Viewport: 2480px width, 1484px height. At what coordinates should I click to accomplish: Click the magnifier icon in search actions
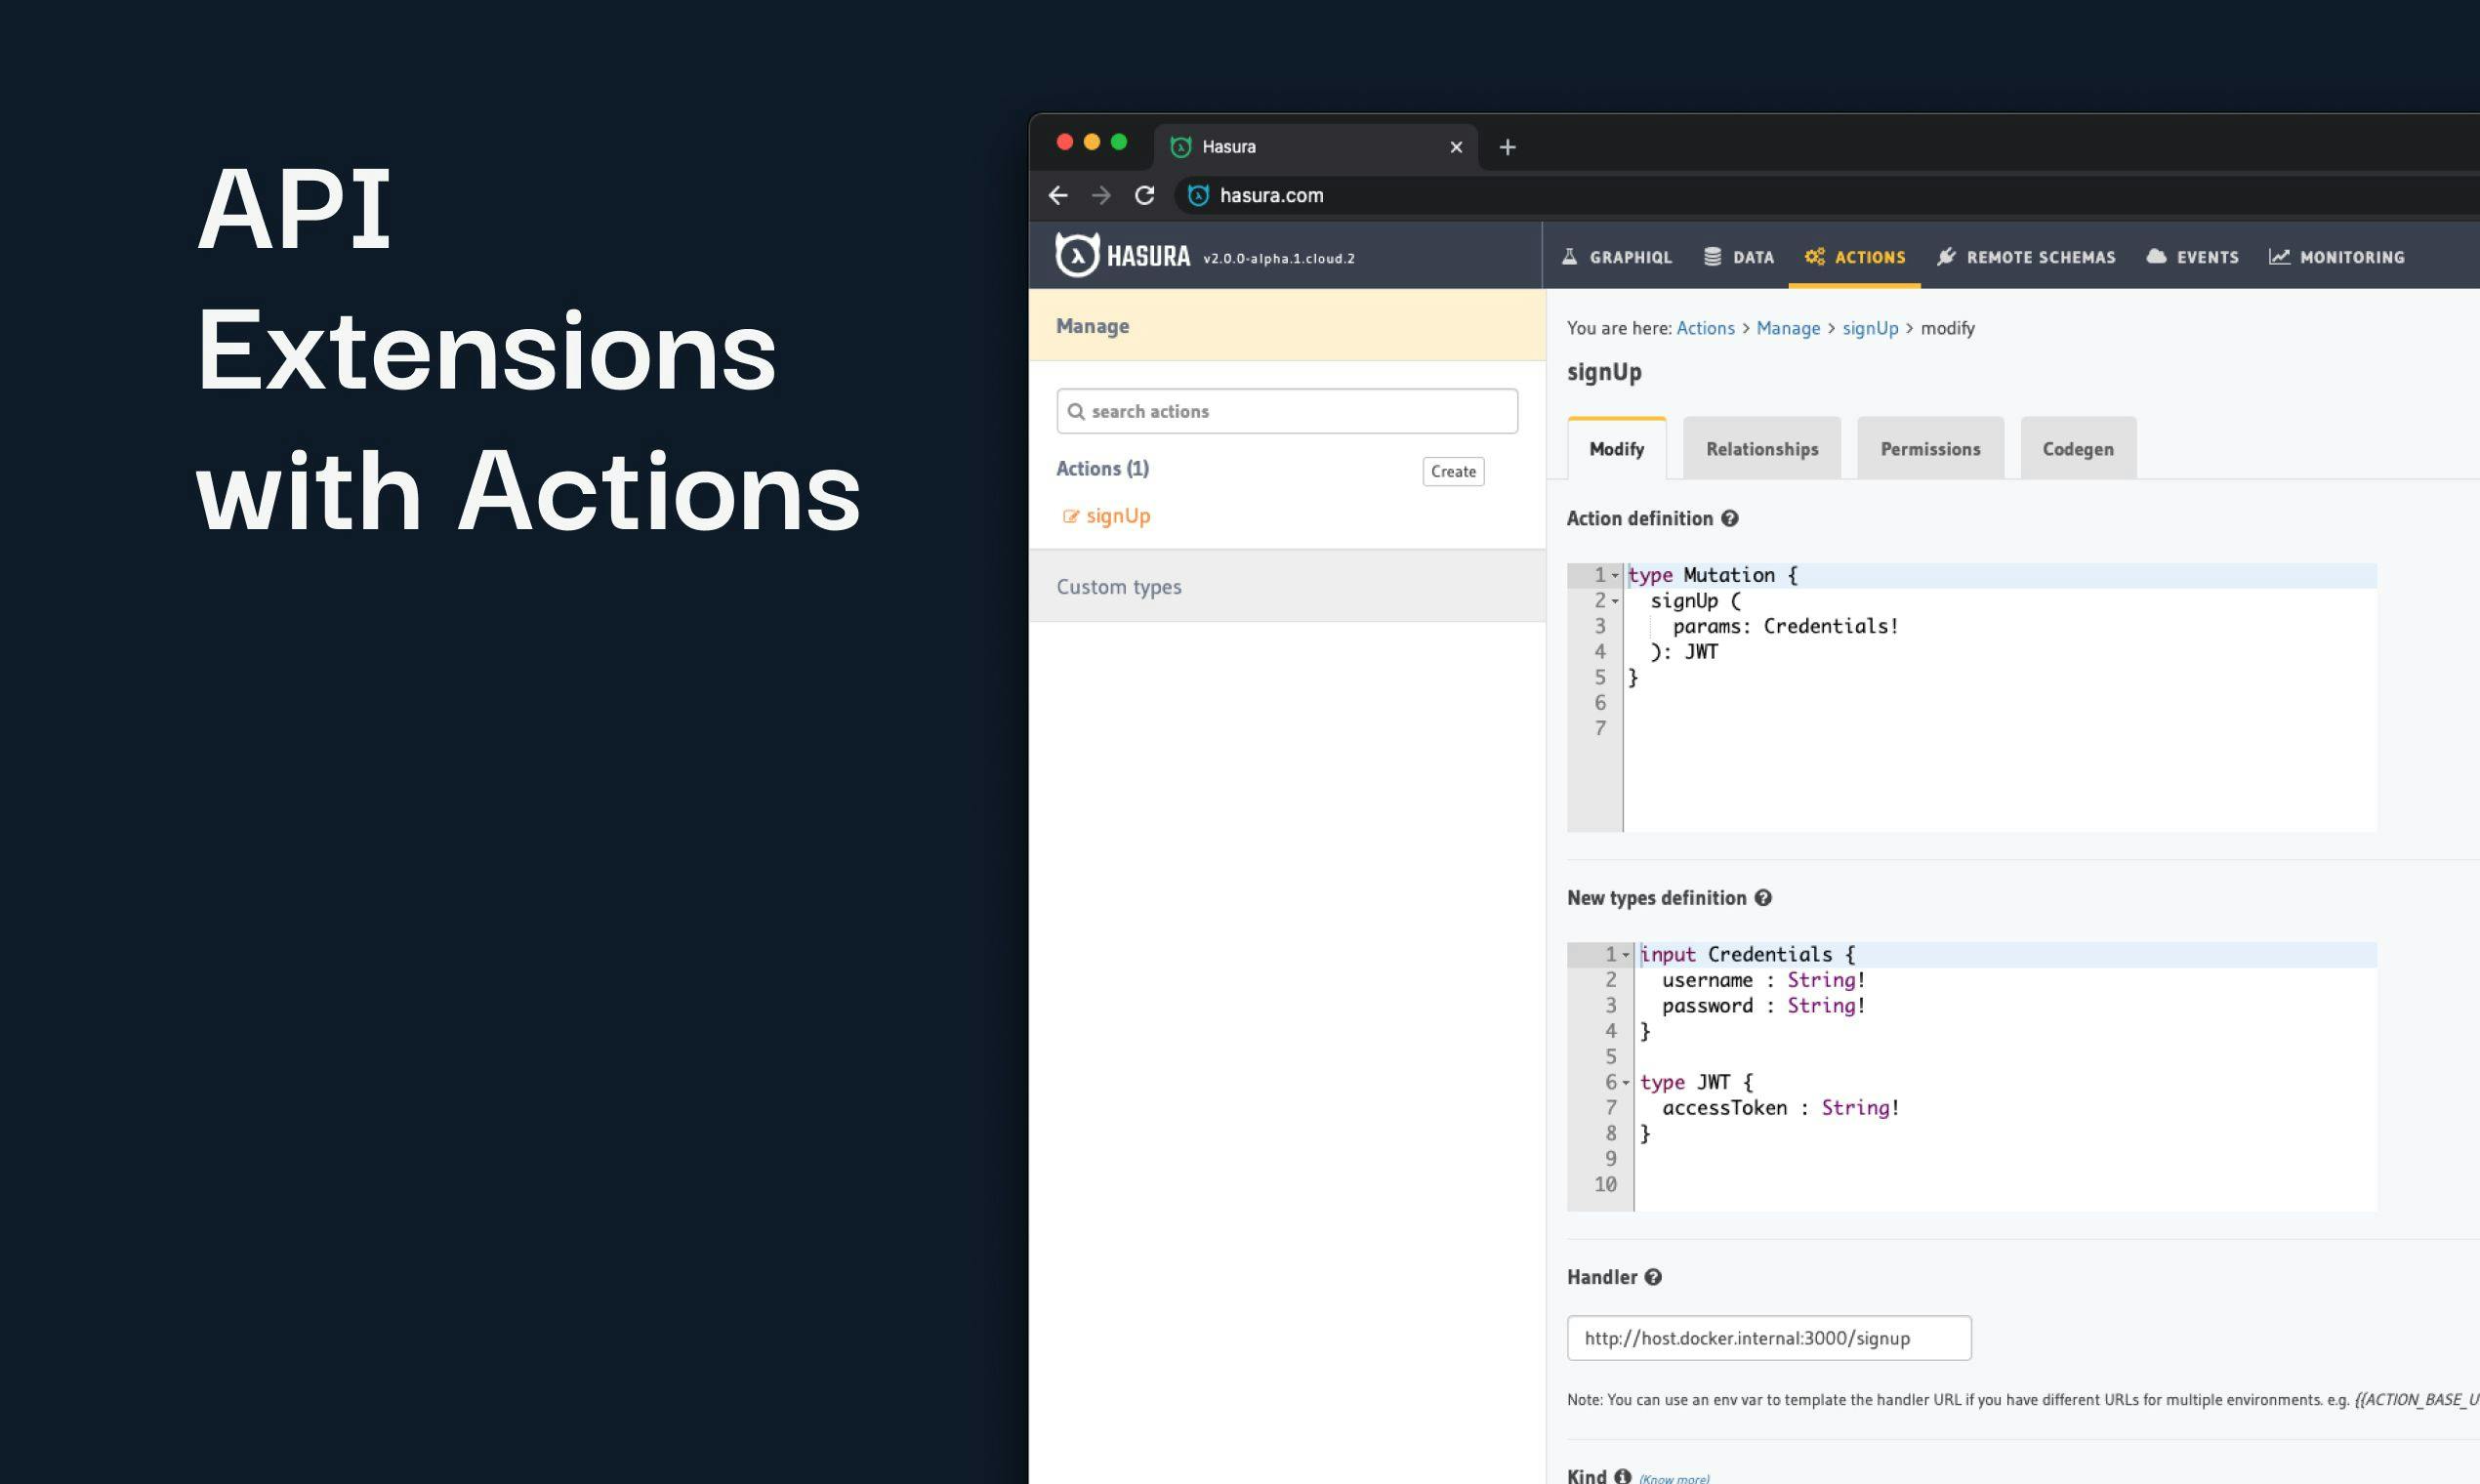click(x=1076, y=411)
